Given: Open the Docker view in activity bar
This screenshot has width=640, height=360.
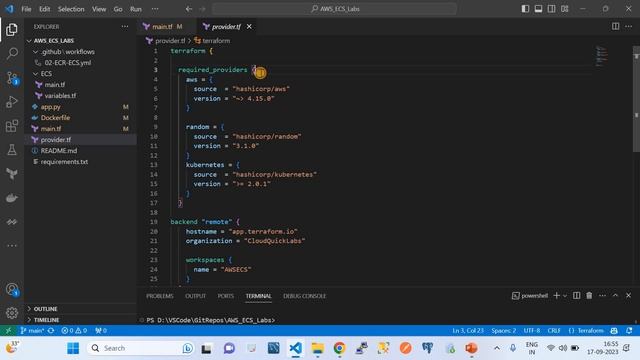Looking at the screenshot, I should tap(12, 198).
